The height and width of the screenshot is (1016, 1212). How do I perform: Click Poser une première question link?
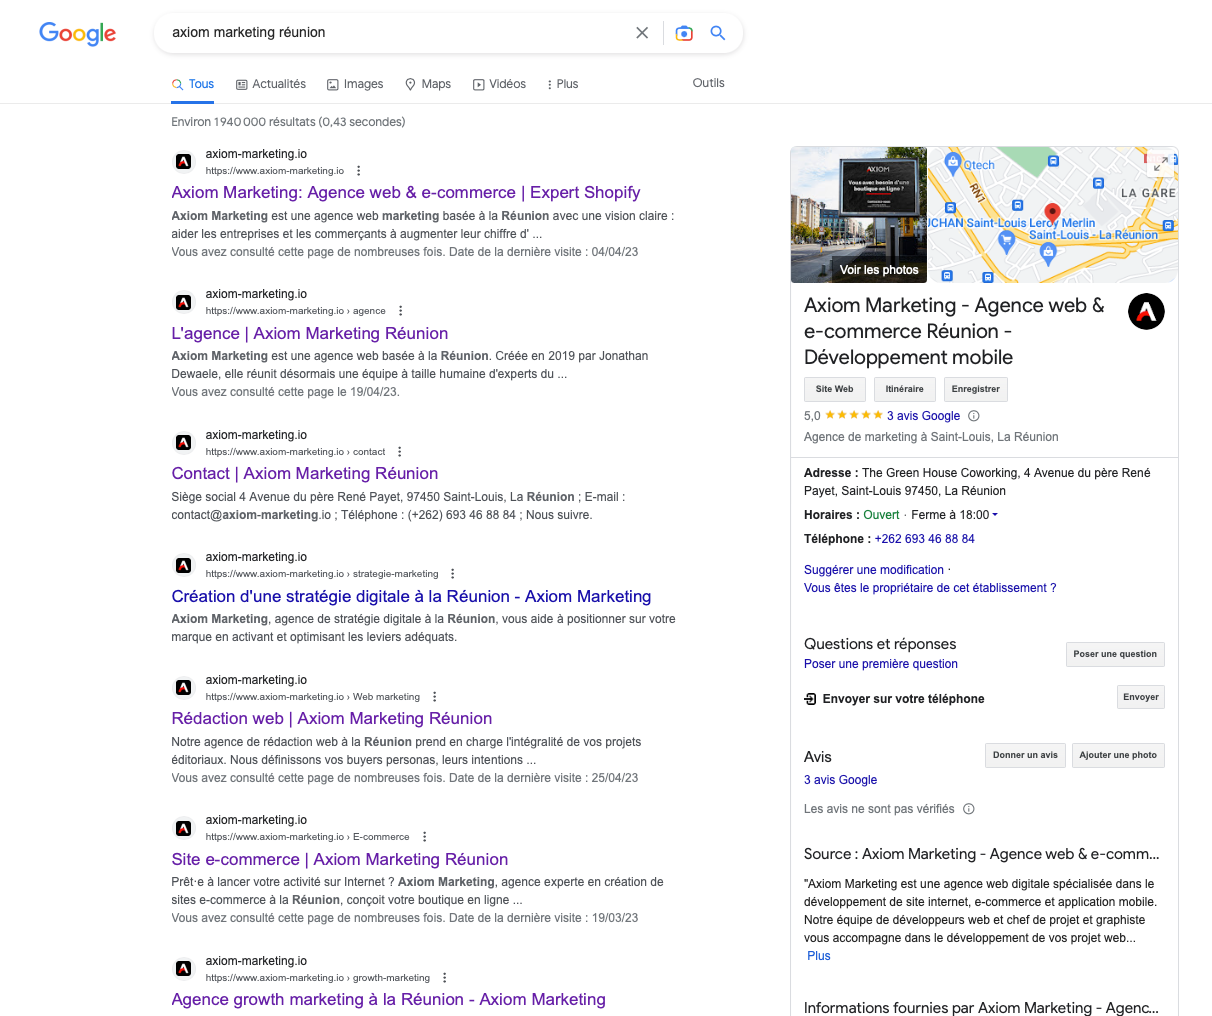[x=881, y=664]
